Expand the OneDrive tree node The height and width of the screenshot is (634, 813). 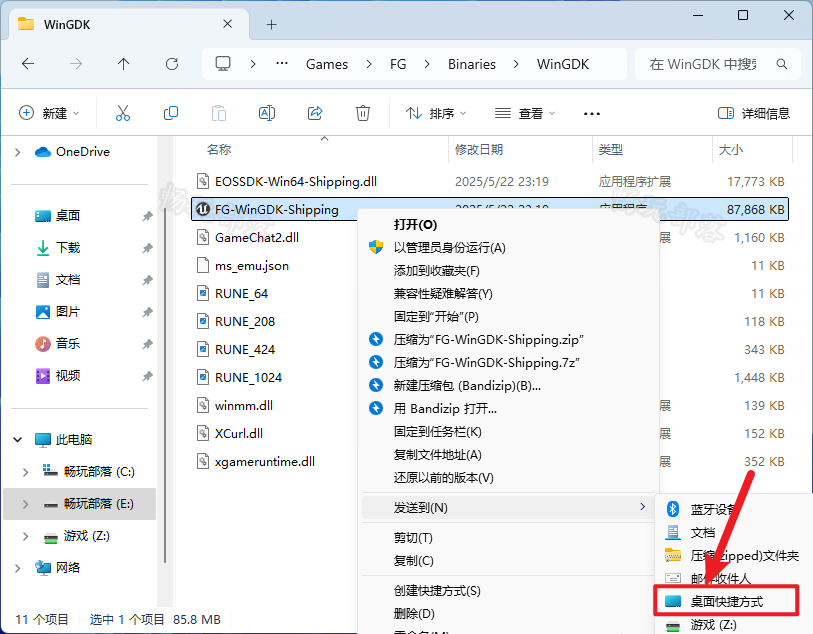(x=18, y=152)
